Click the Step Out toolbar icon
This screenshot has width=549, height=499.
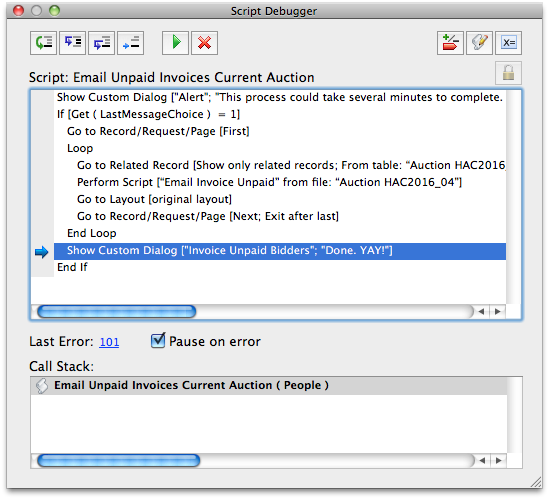pos(102,43)
